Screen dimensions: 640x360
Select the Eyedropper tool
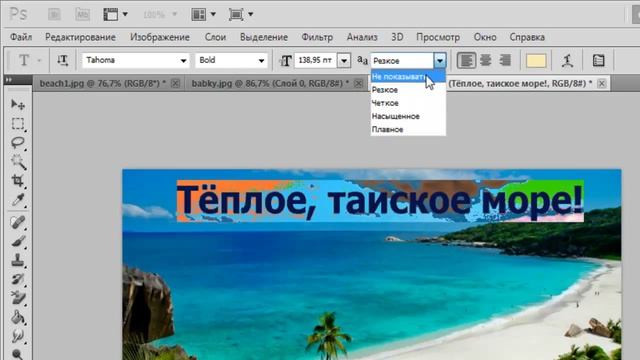(x=18, y=200)
